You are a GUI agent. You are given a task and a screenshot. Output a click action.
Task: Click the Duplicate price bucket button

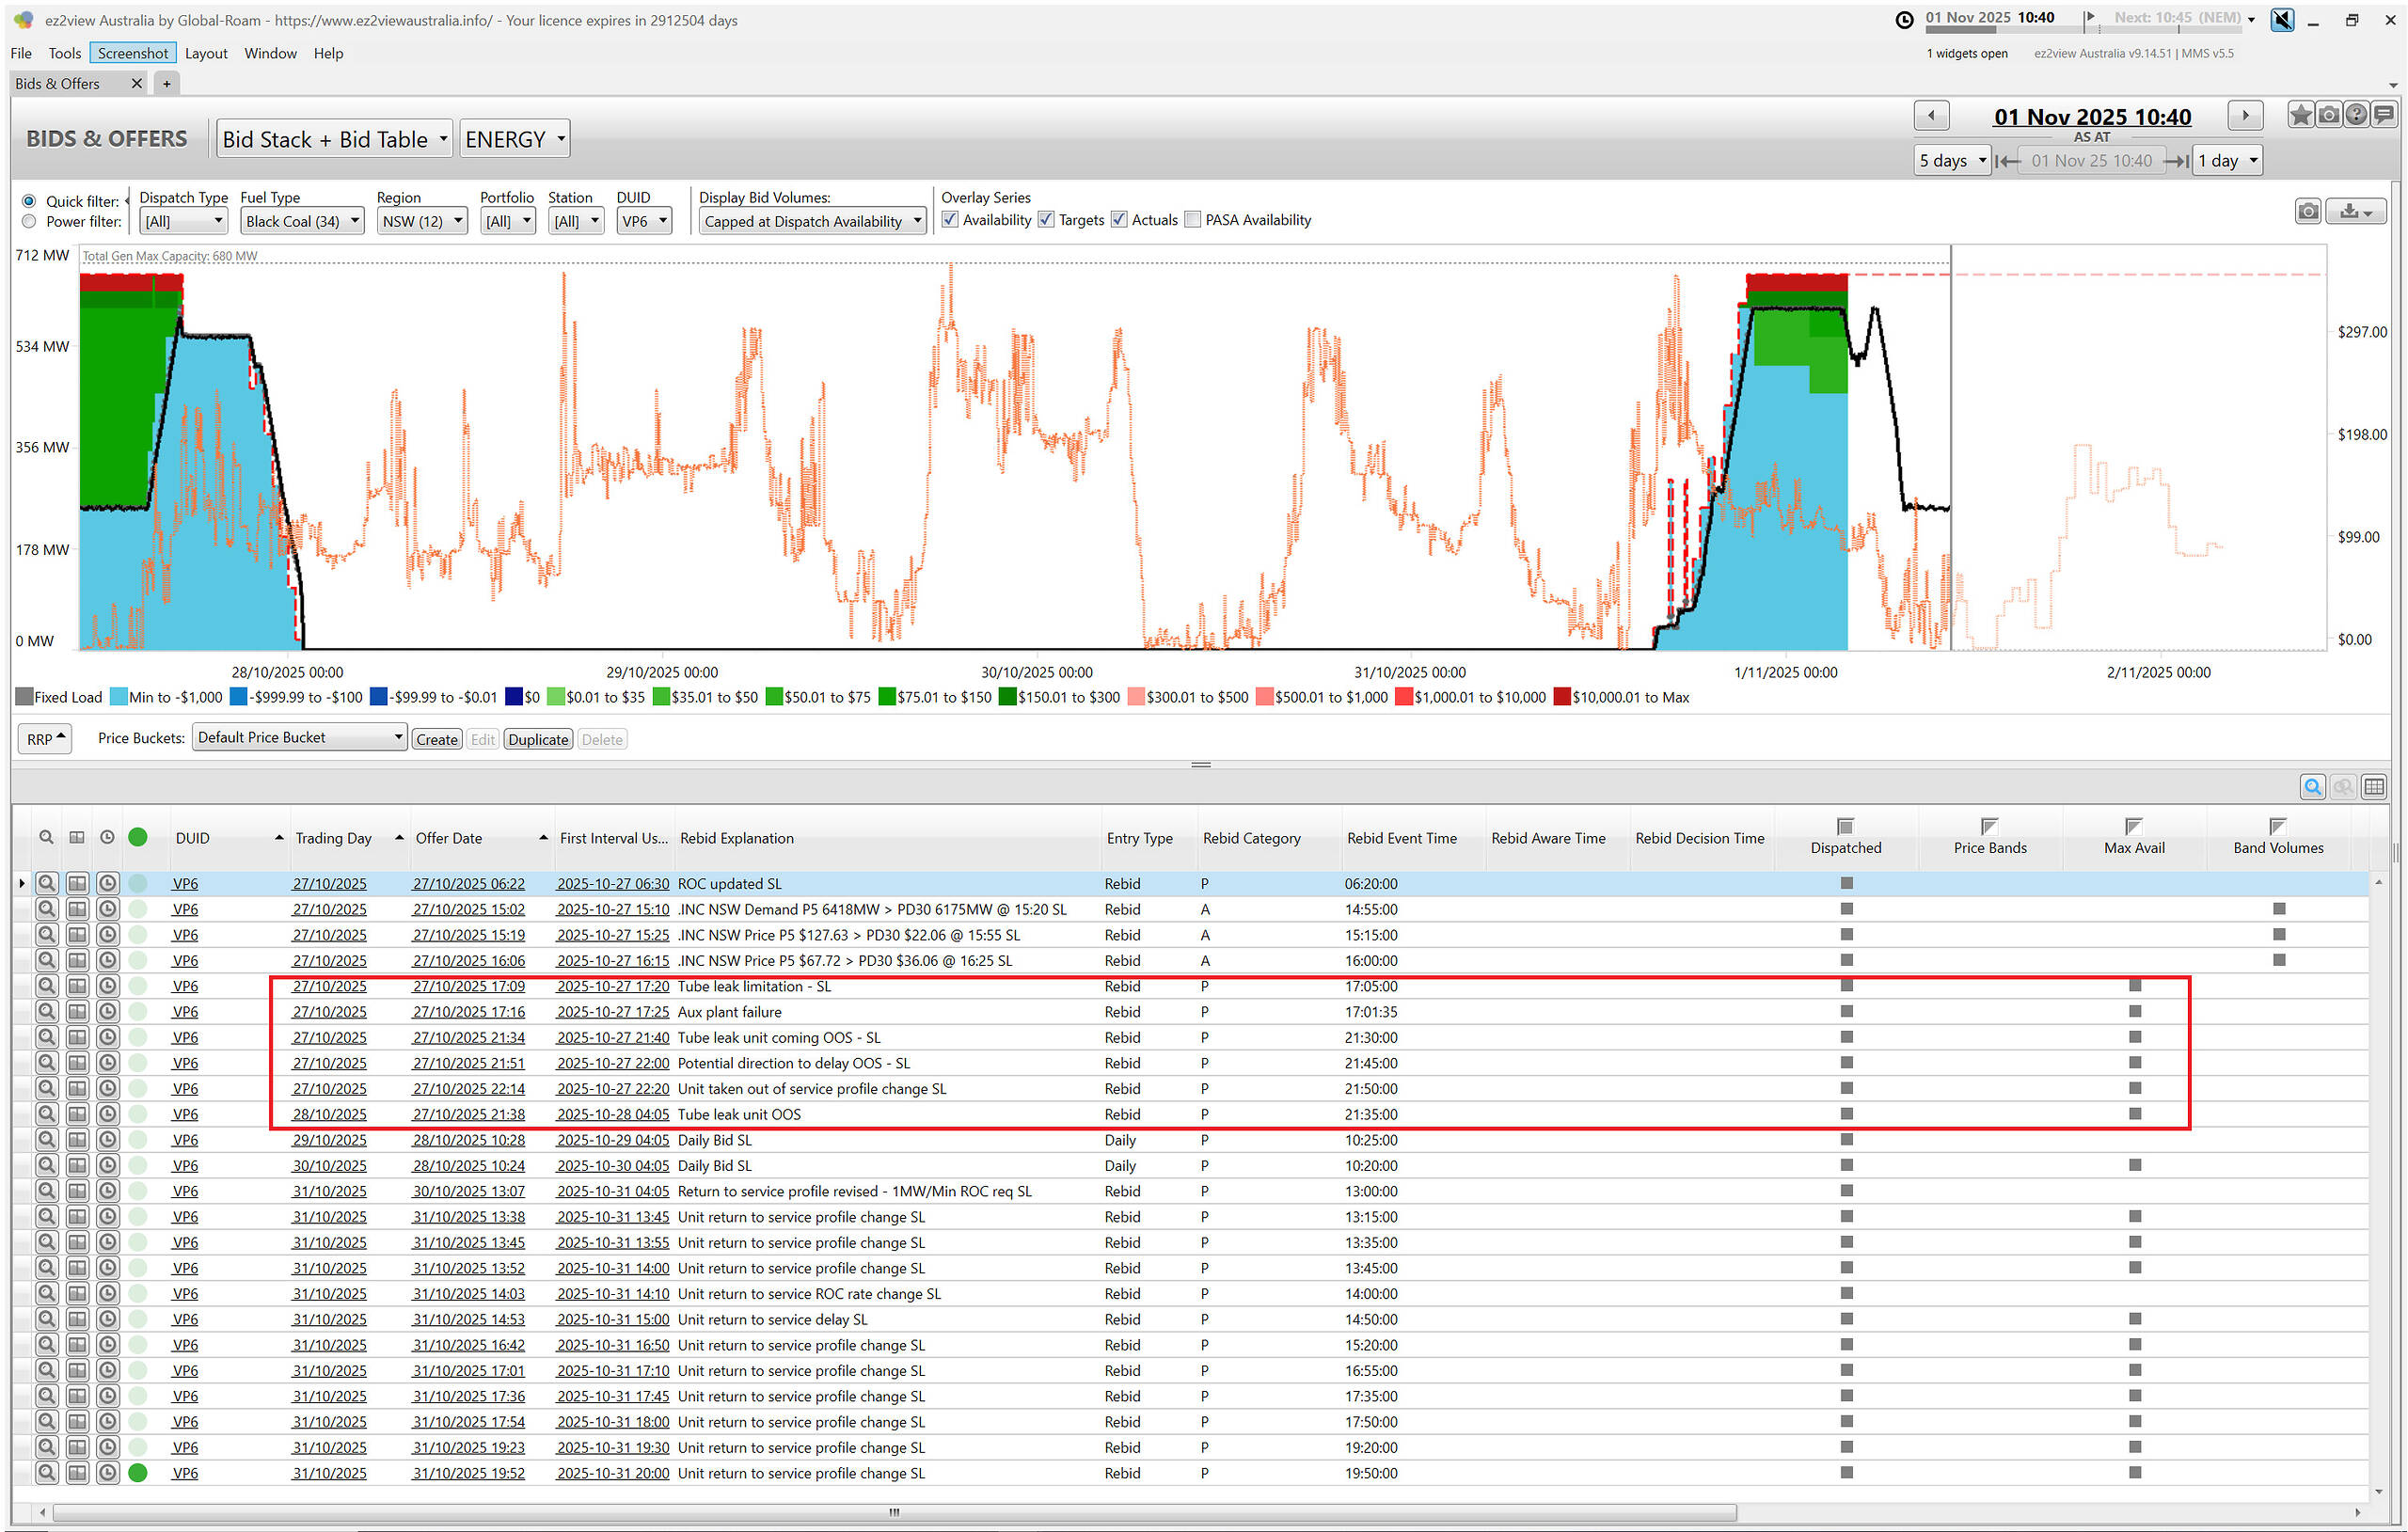(537, 740)
